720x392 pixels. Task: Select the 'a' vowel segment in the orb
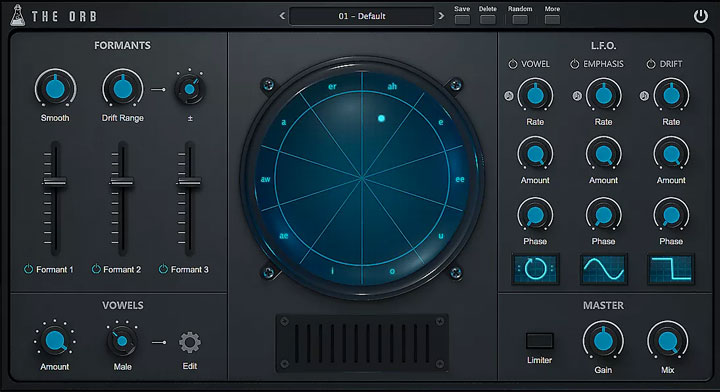pos(284,122)
